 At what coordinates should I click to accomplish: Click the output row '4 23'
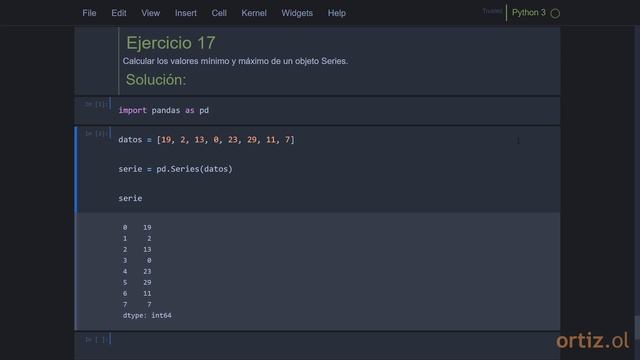tap(137, 271)
